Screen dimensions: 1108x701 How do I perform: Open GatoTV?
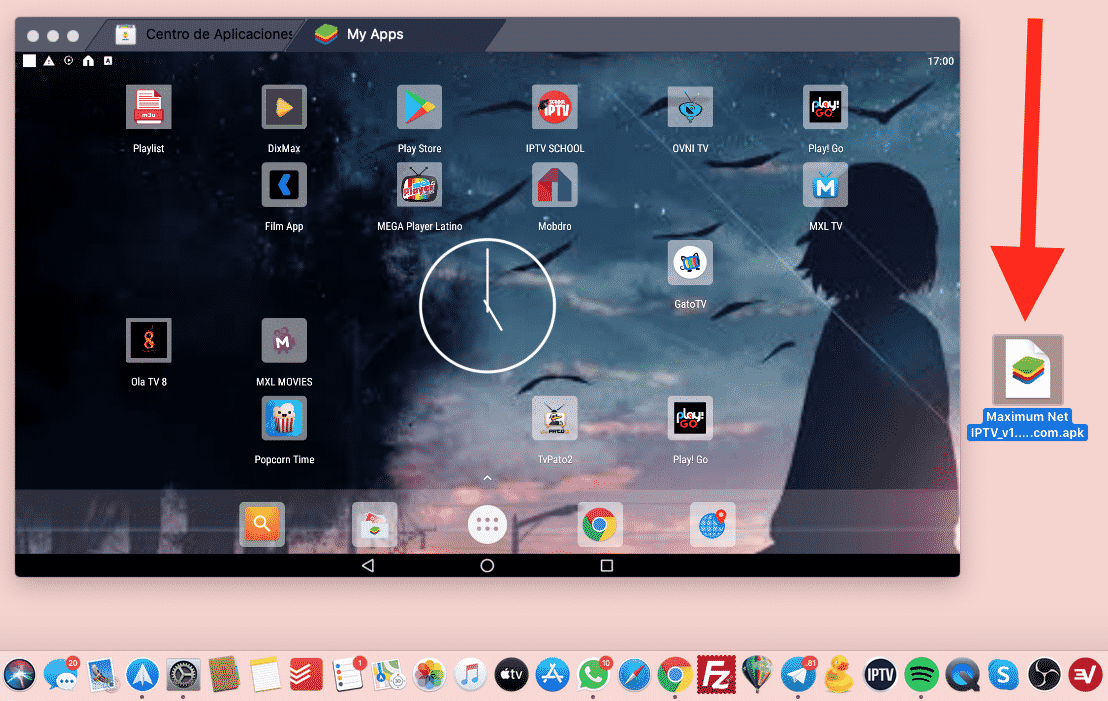pyautogui.click(x=690, y=262)
